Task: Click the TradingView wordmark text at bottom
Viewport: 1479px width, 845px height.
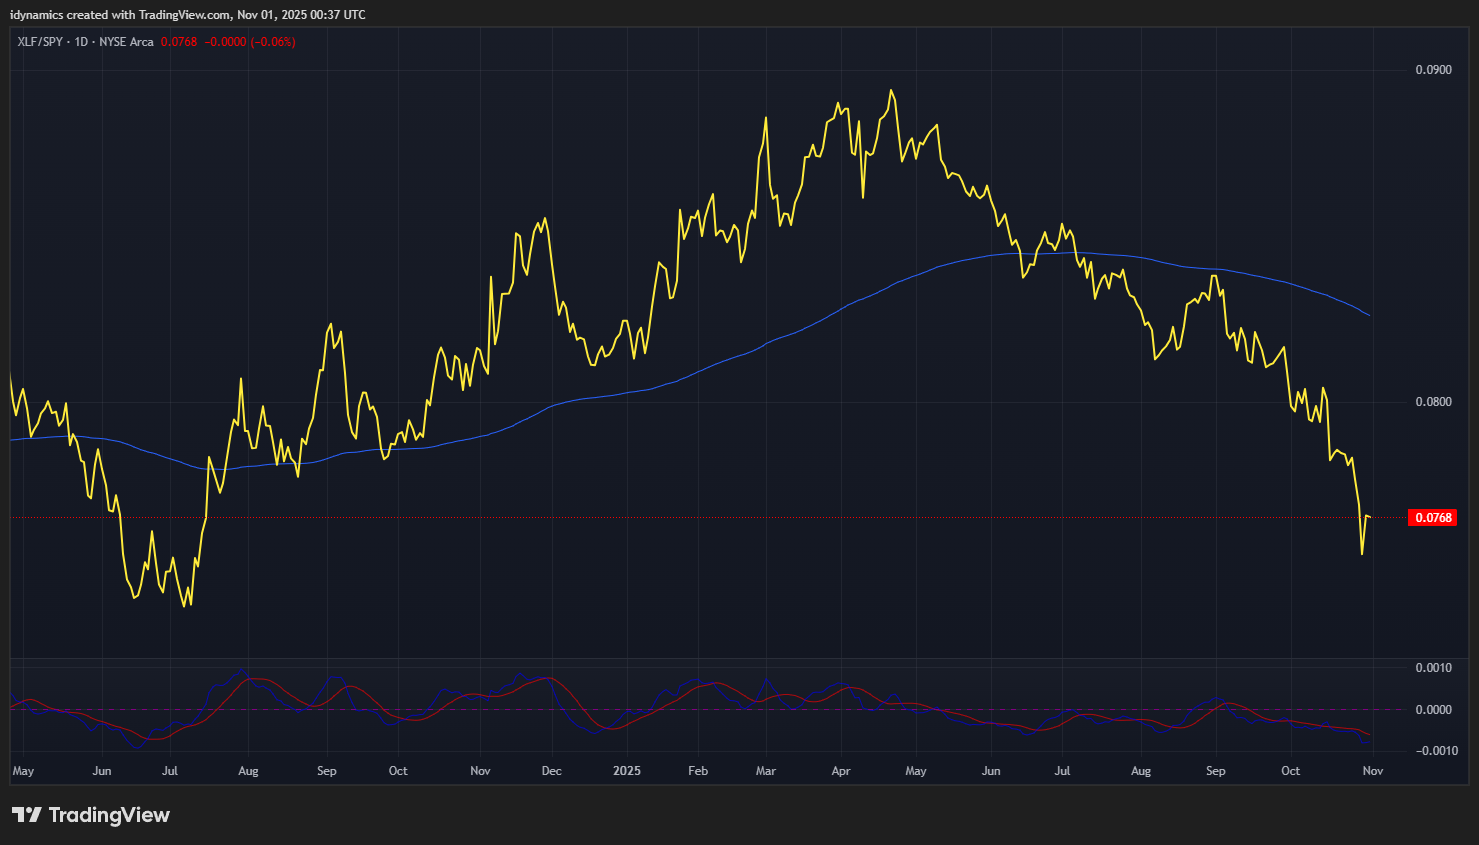Action: coord(109,815)
